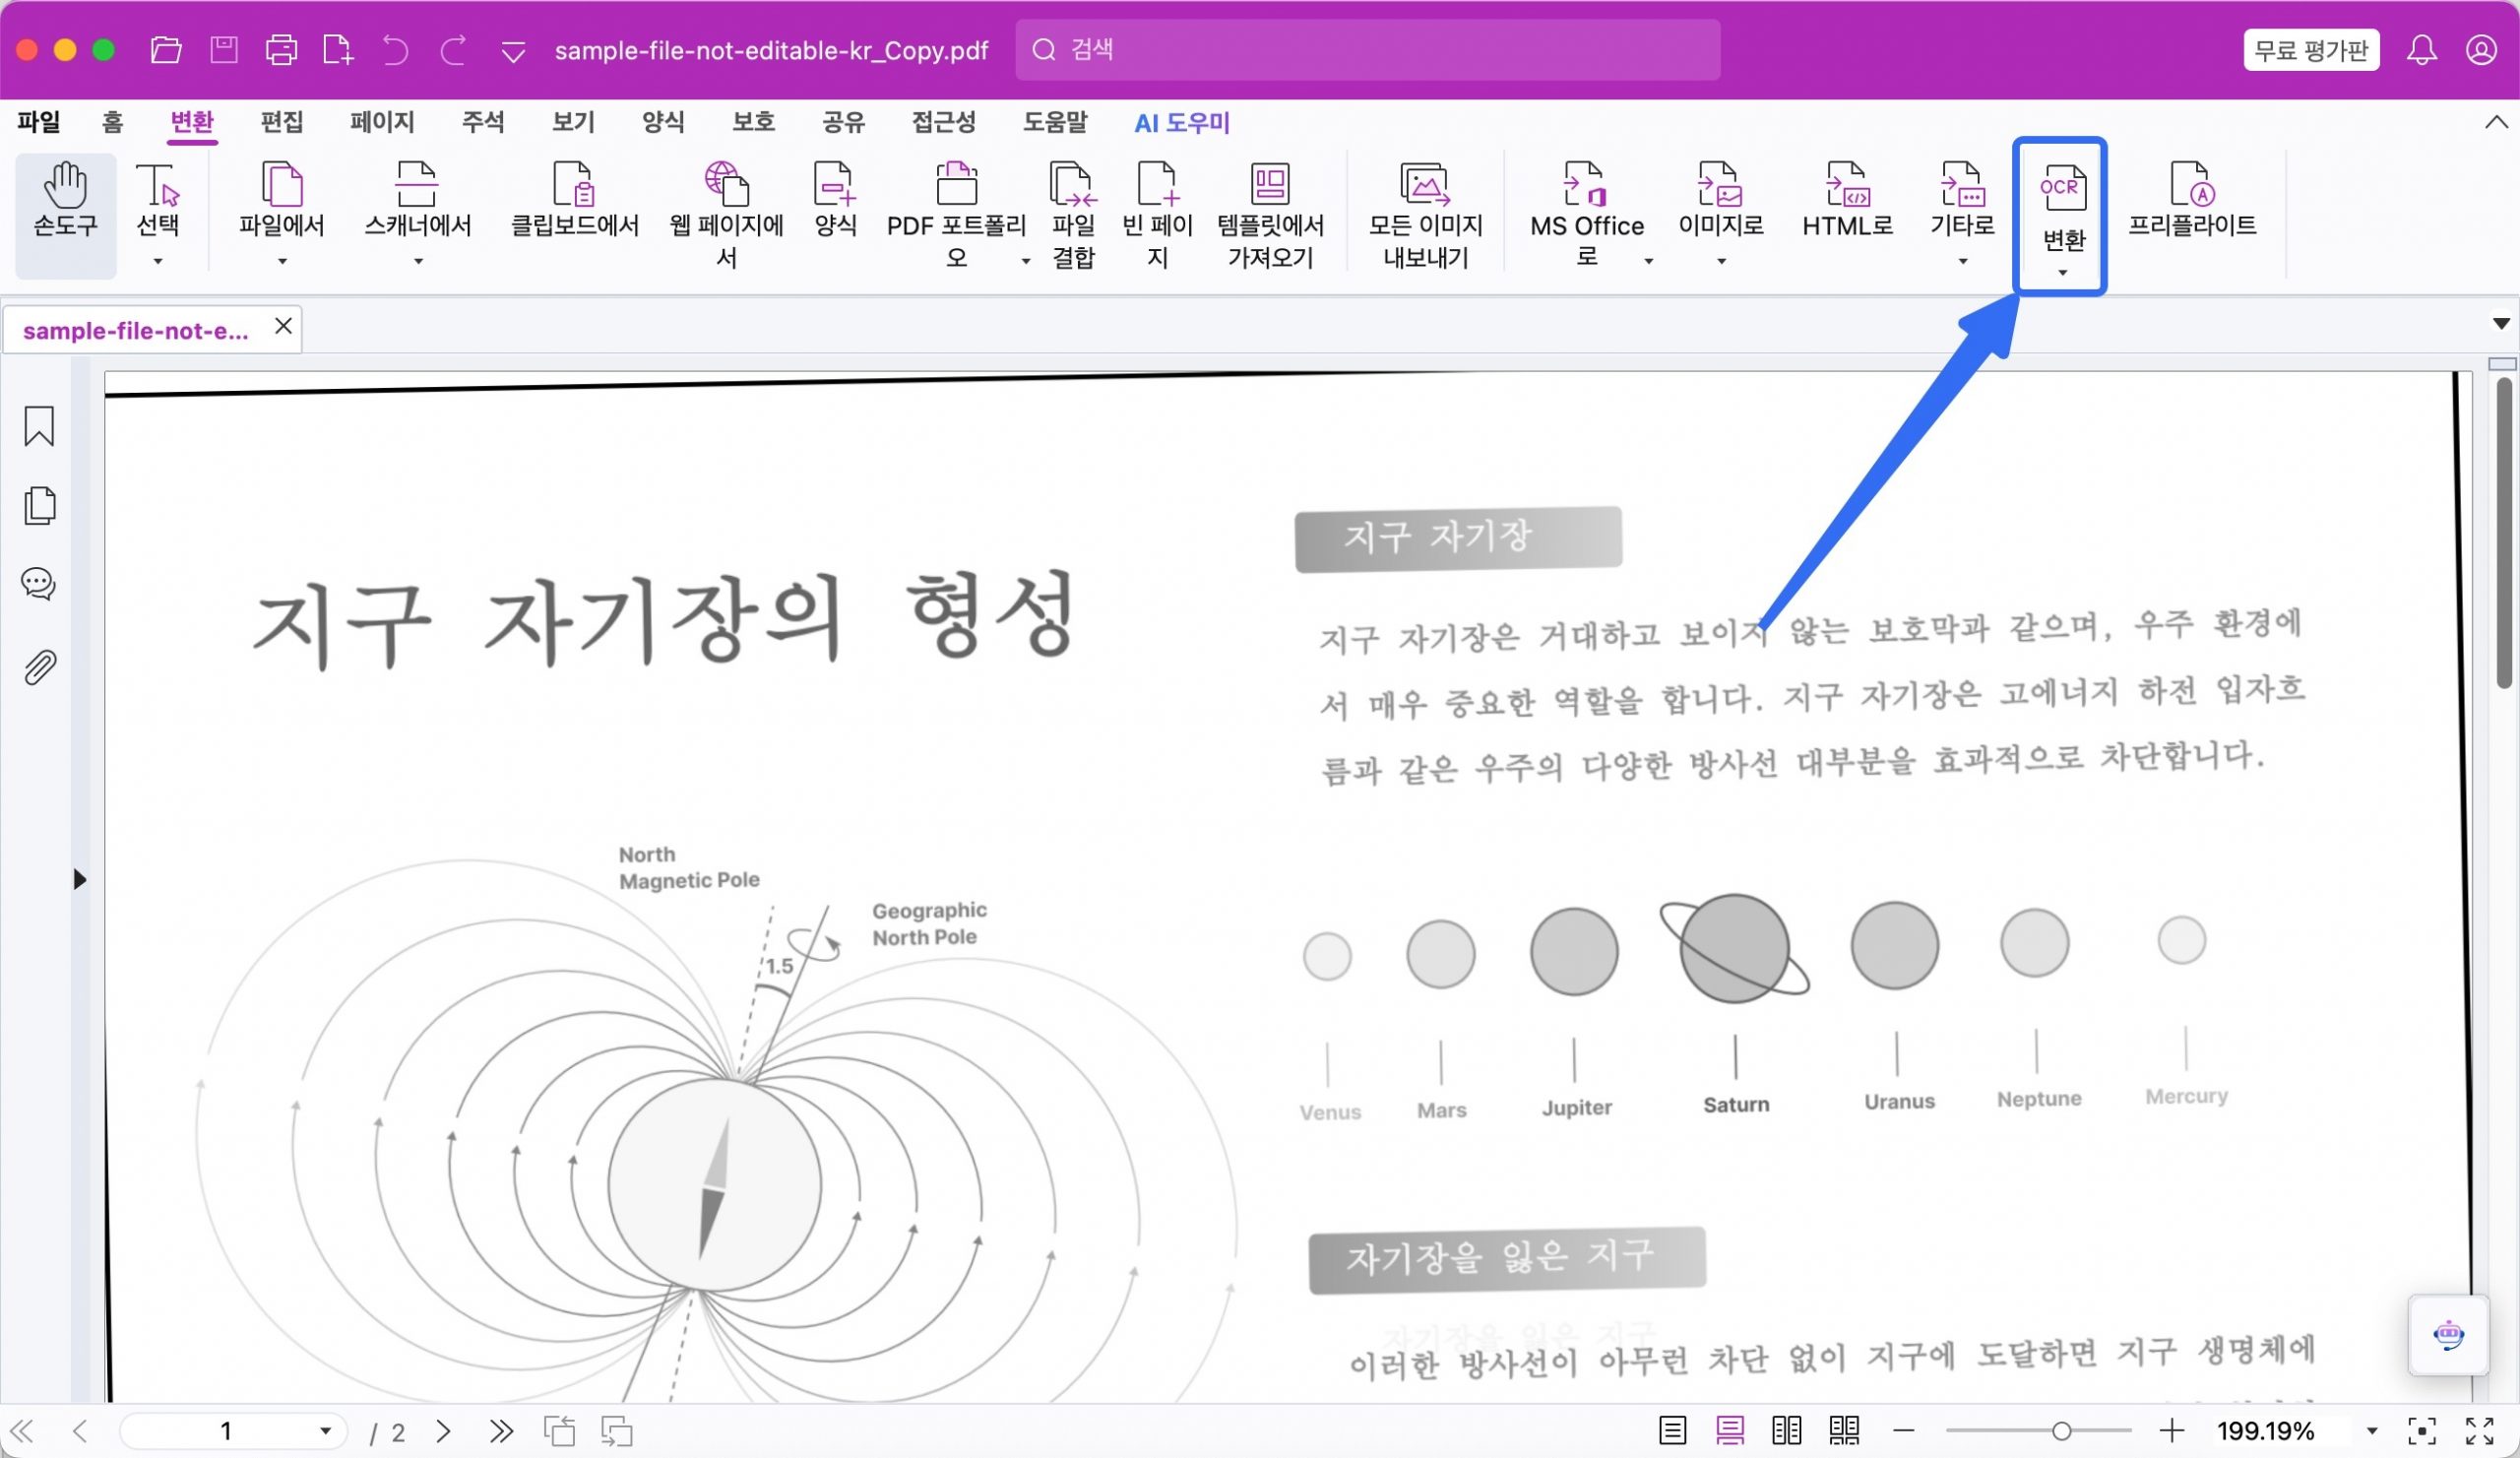
Task: Click the 양식 form creation icon
Action: pyautogui.click(x=834, y=200)
